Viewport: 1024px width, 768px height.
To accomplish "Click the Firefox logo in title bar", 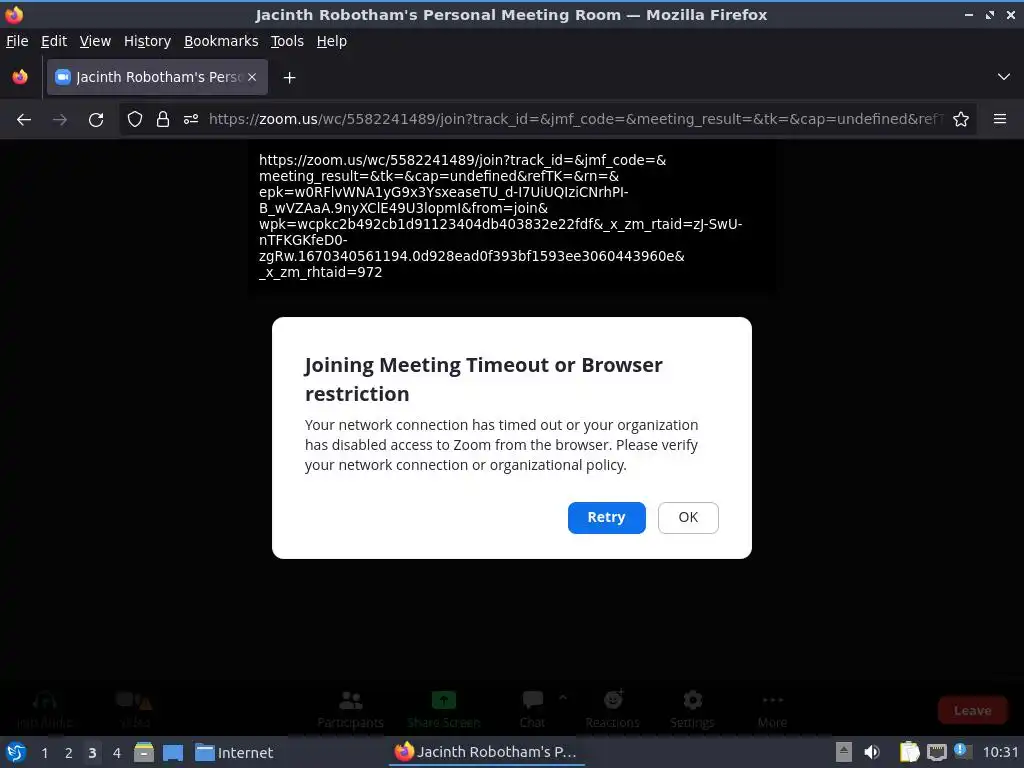I will click(14, 14).
